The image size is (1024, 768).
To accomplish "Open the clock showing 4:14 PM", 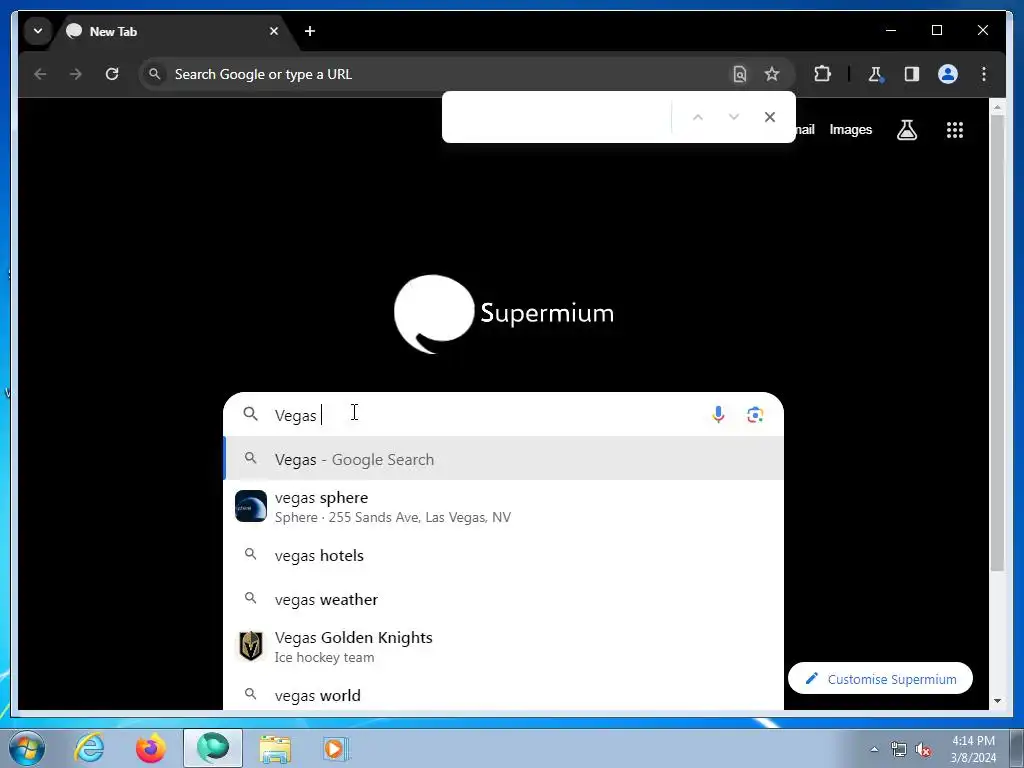I will coord(973,749).
